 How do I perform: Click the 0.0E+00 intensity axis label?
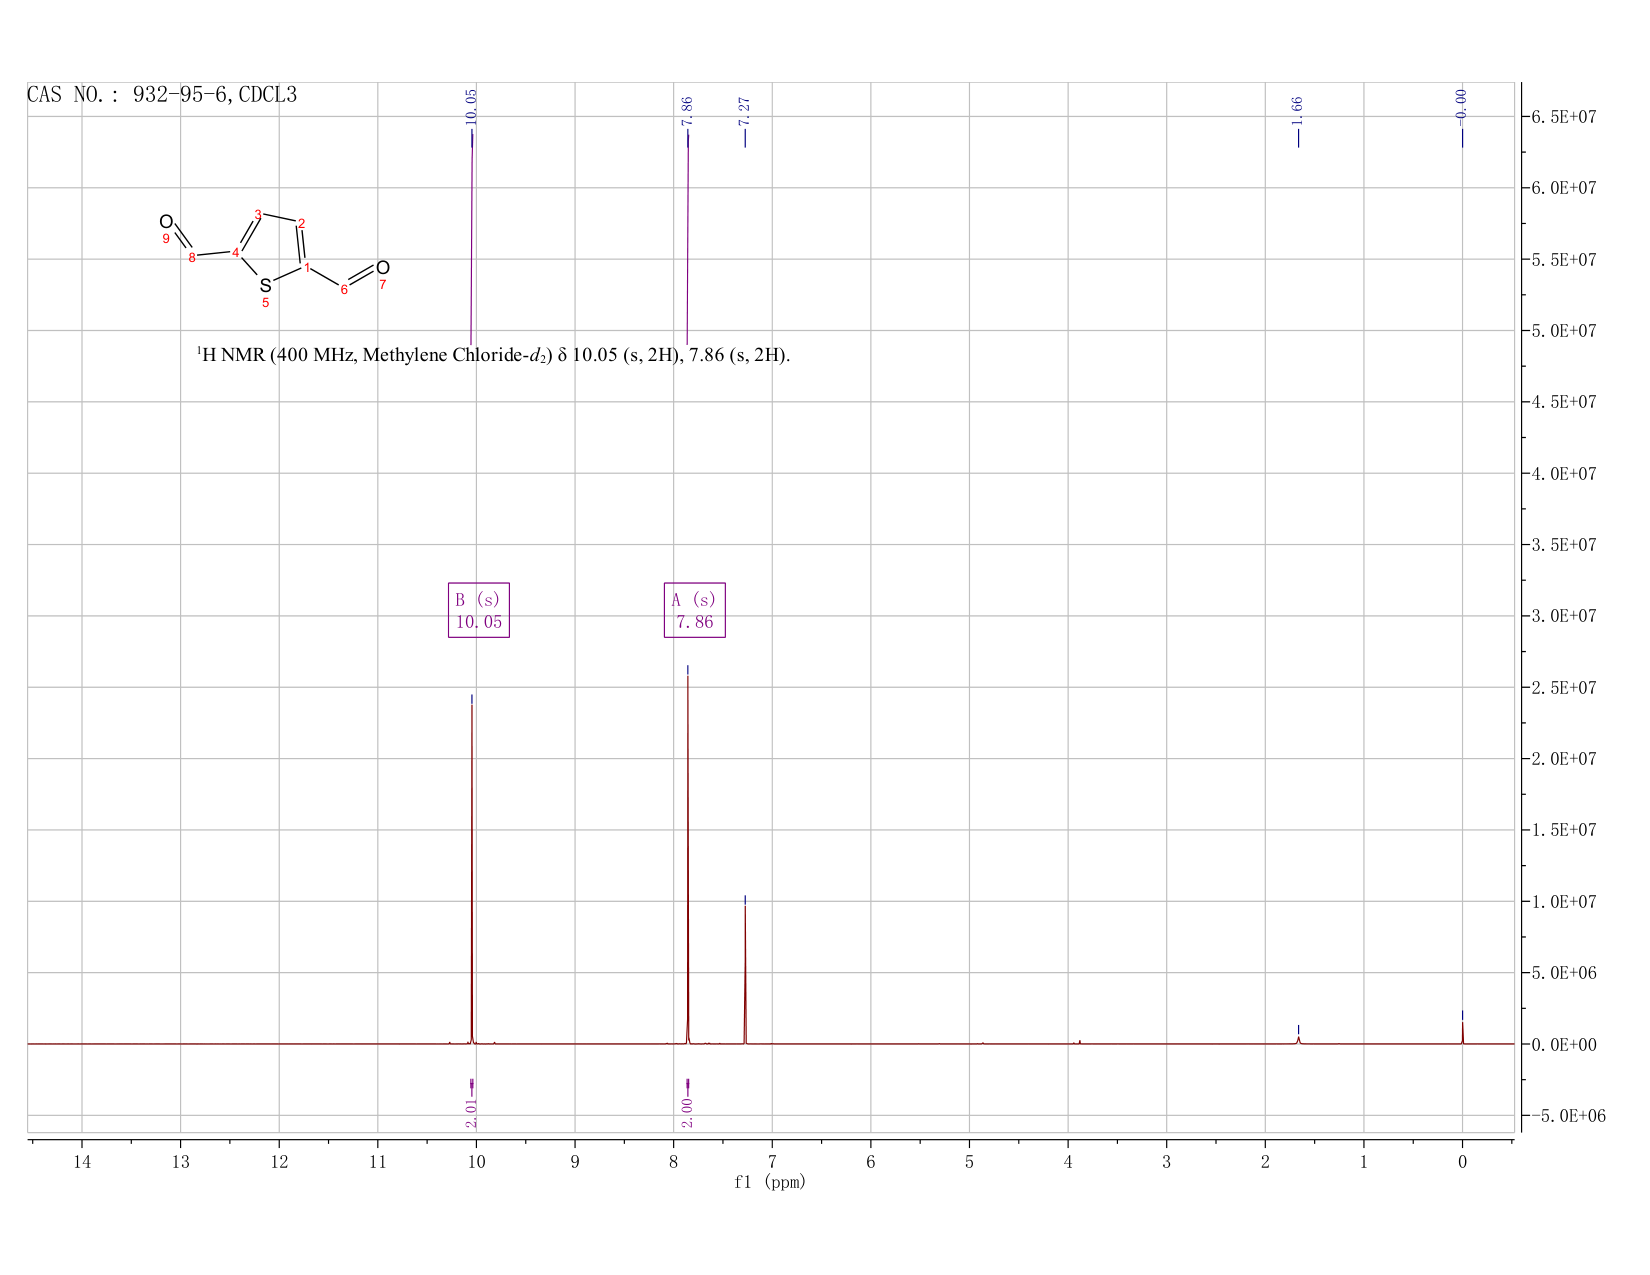click(x=1564, y=1044)
